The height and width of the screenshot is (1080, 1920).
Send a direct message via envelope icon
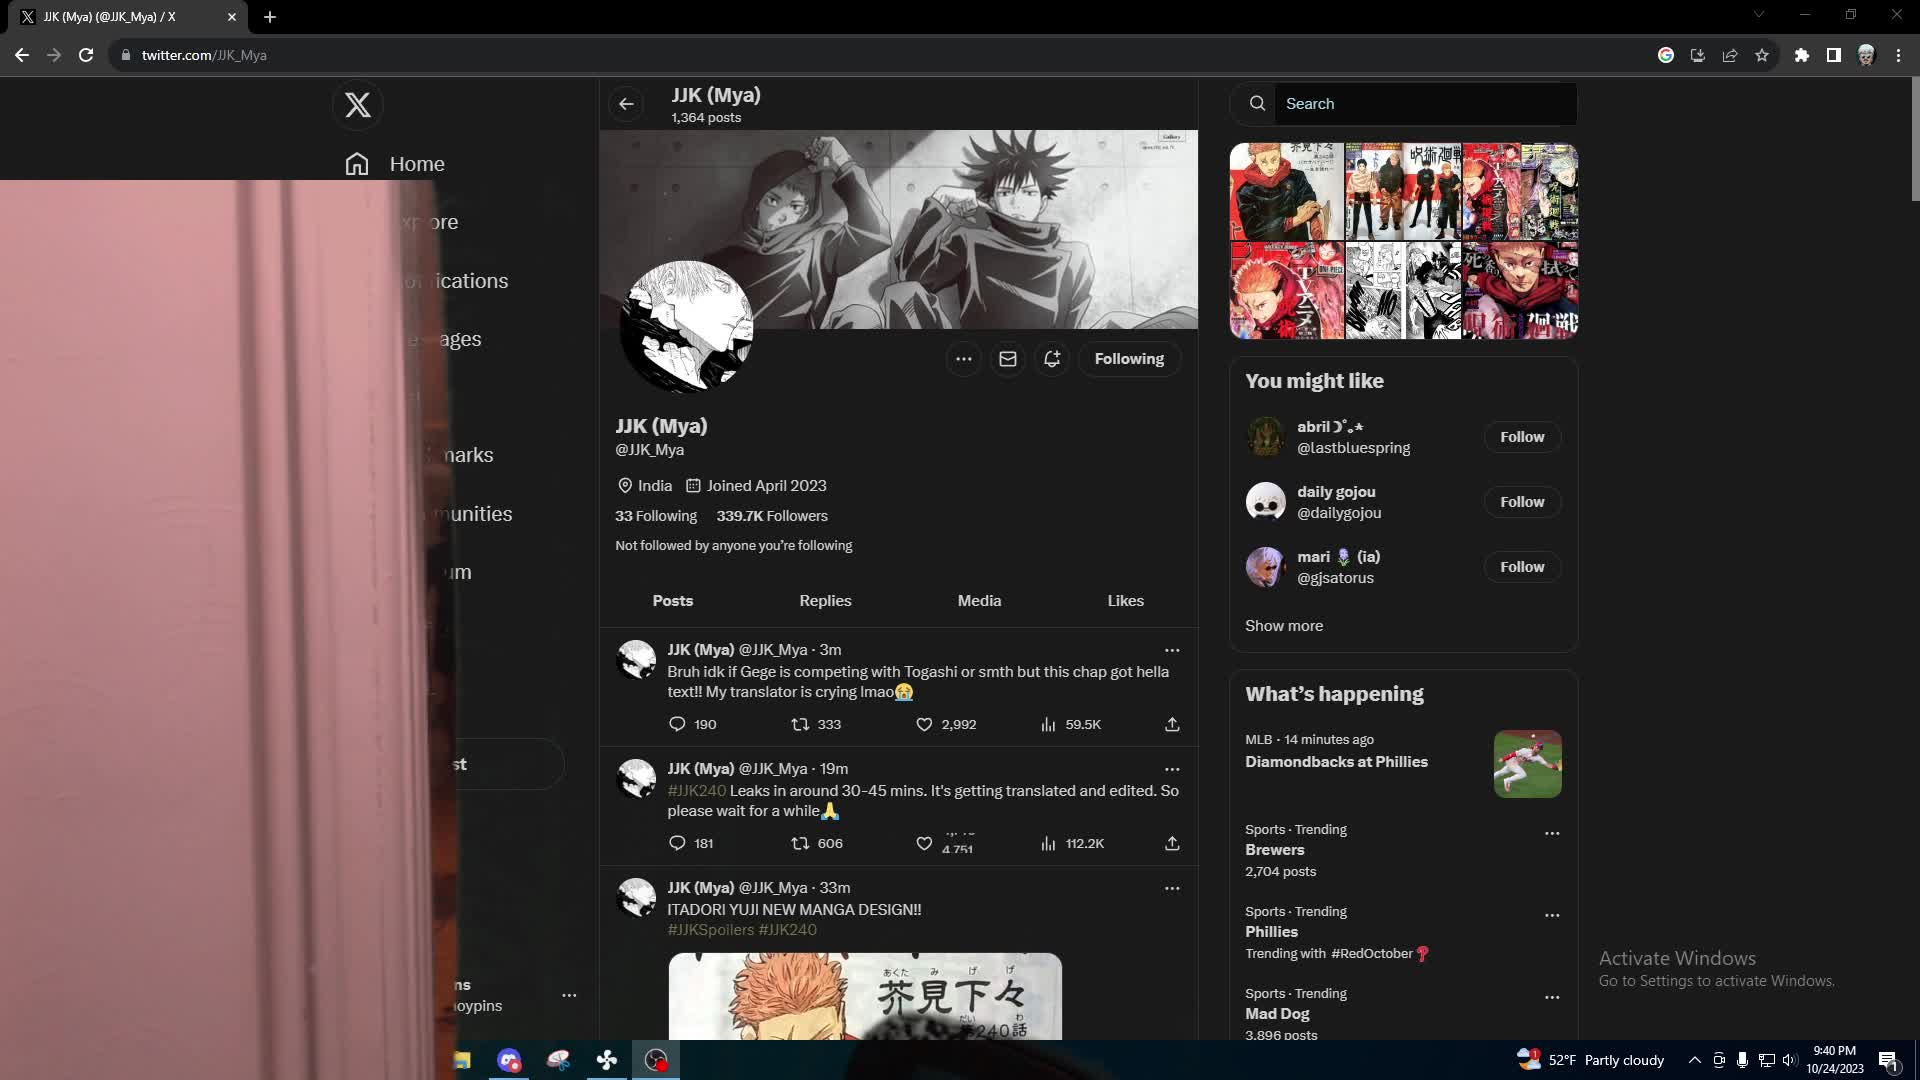coord(1007,359)
